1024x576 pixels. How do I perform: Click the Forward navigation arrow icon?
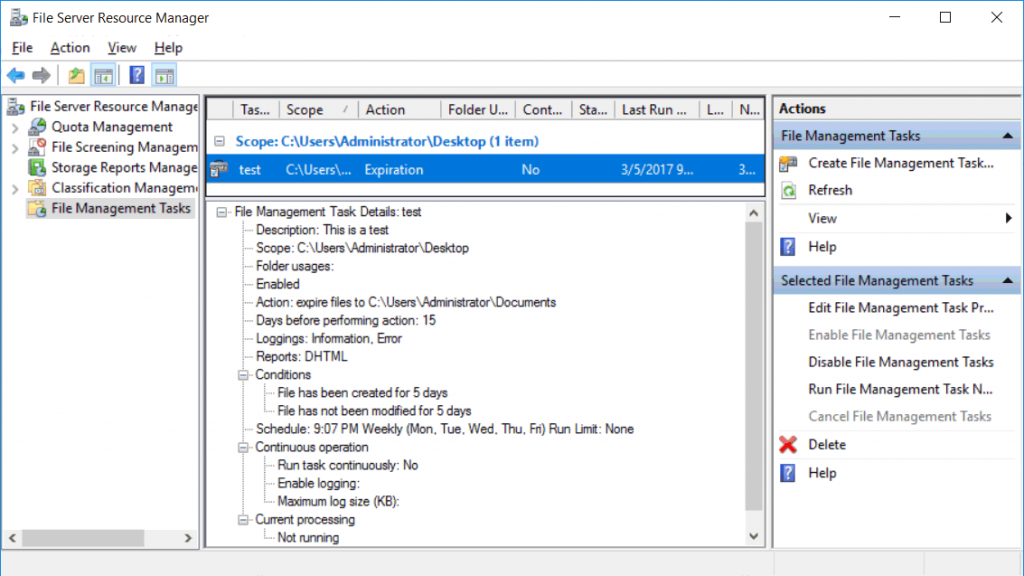[41, 74]
